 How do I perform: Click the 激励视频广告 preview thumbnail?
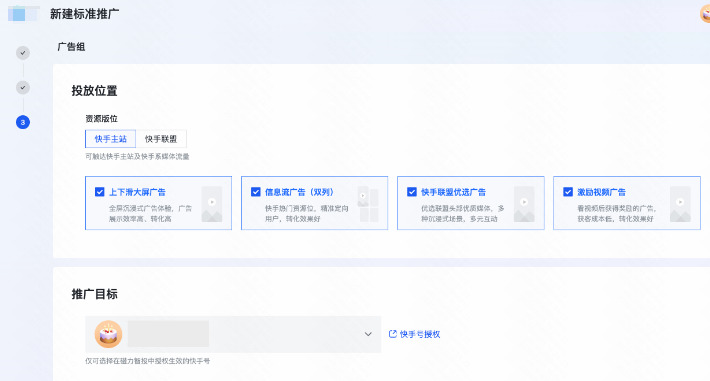[x=680, y=204]
